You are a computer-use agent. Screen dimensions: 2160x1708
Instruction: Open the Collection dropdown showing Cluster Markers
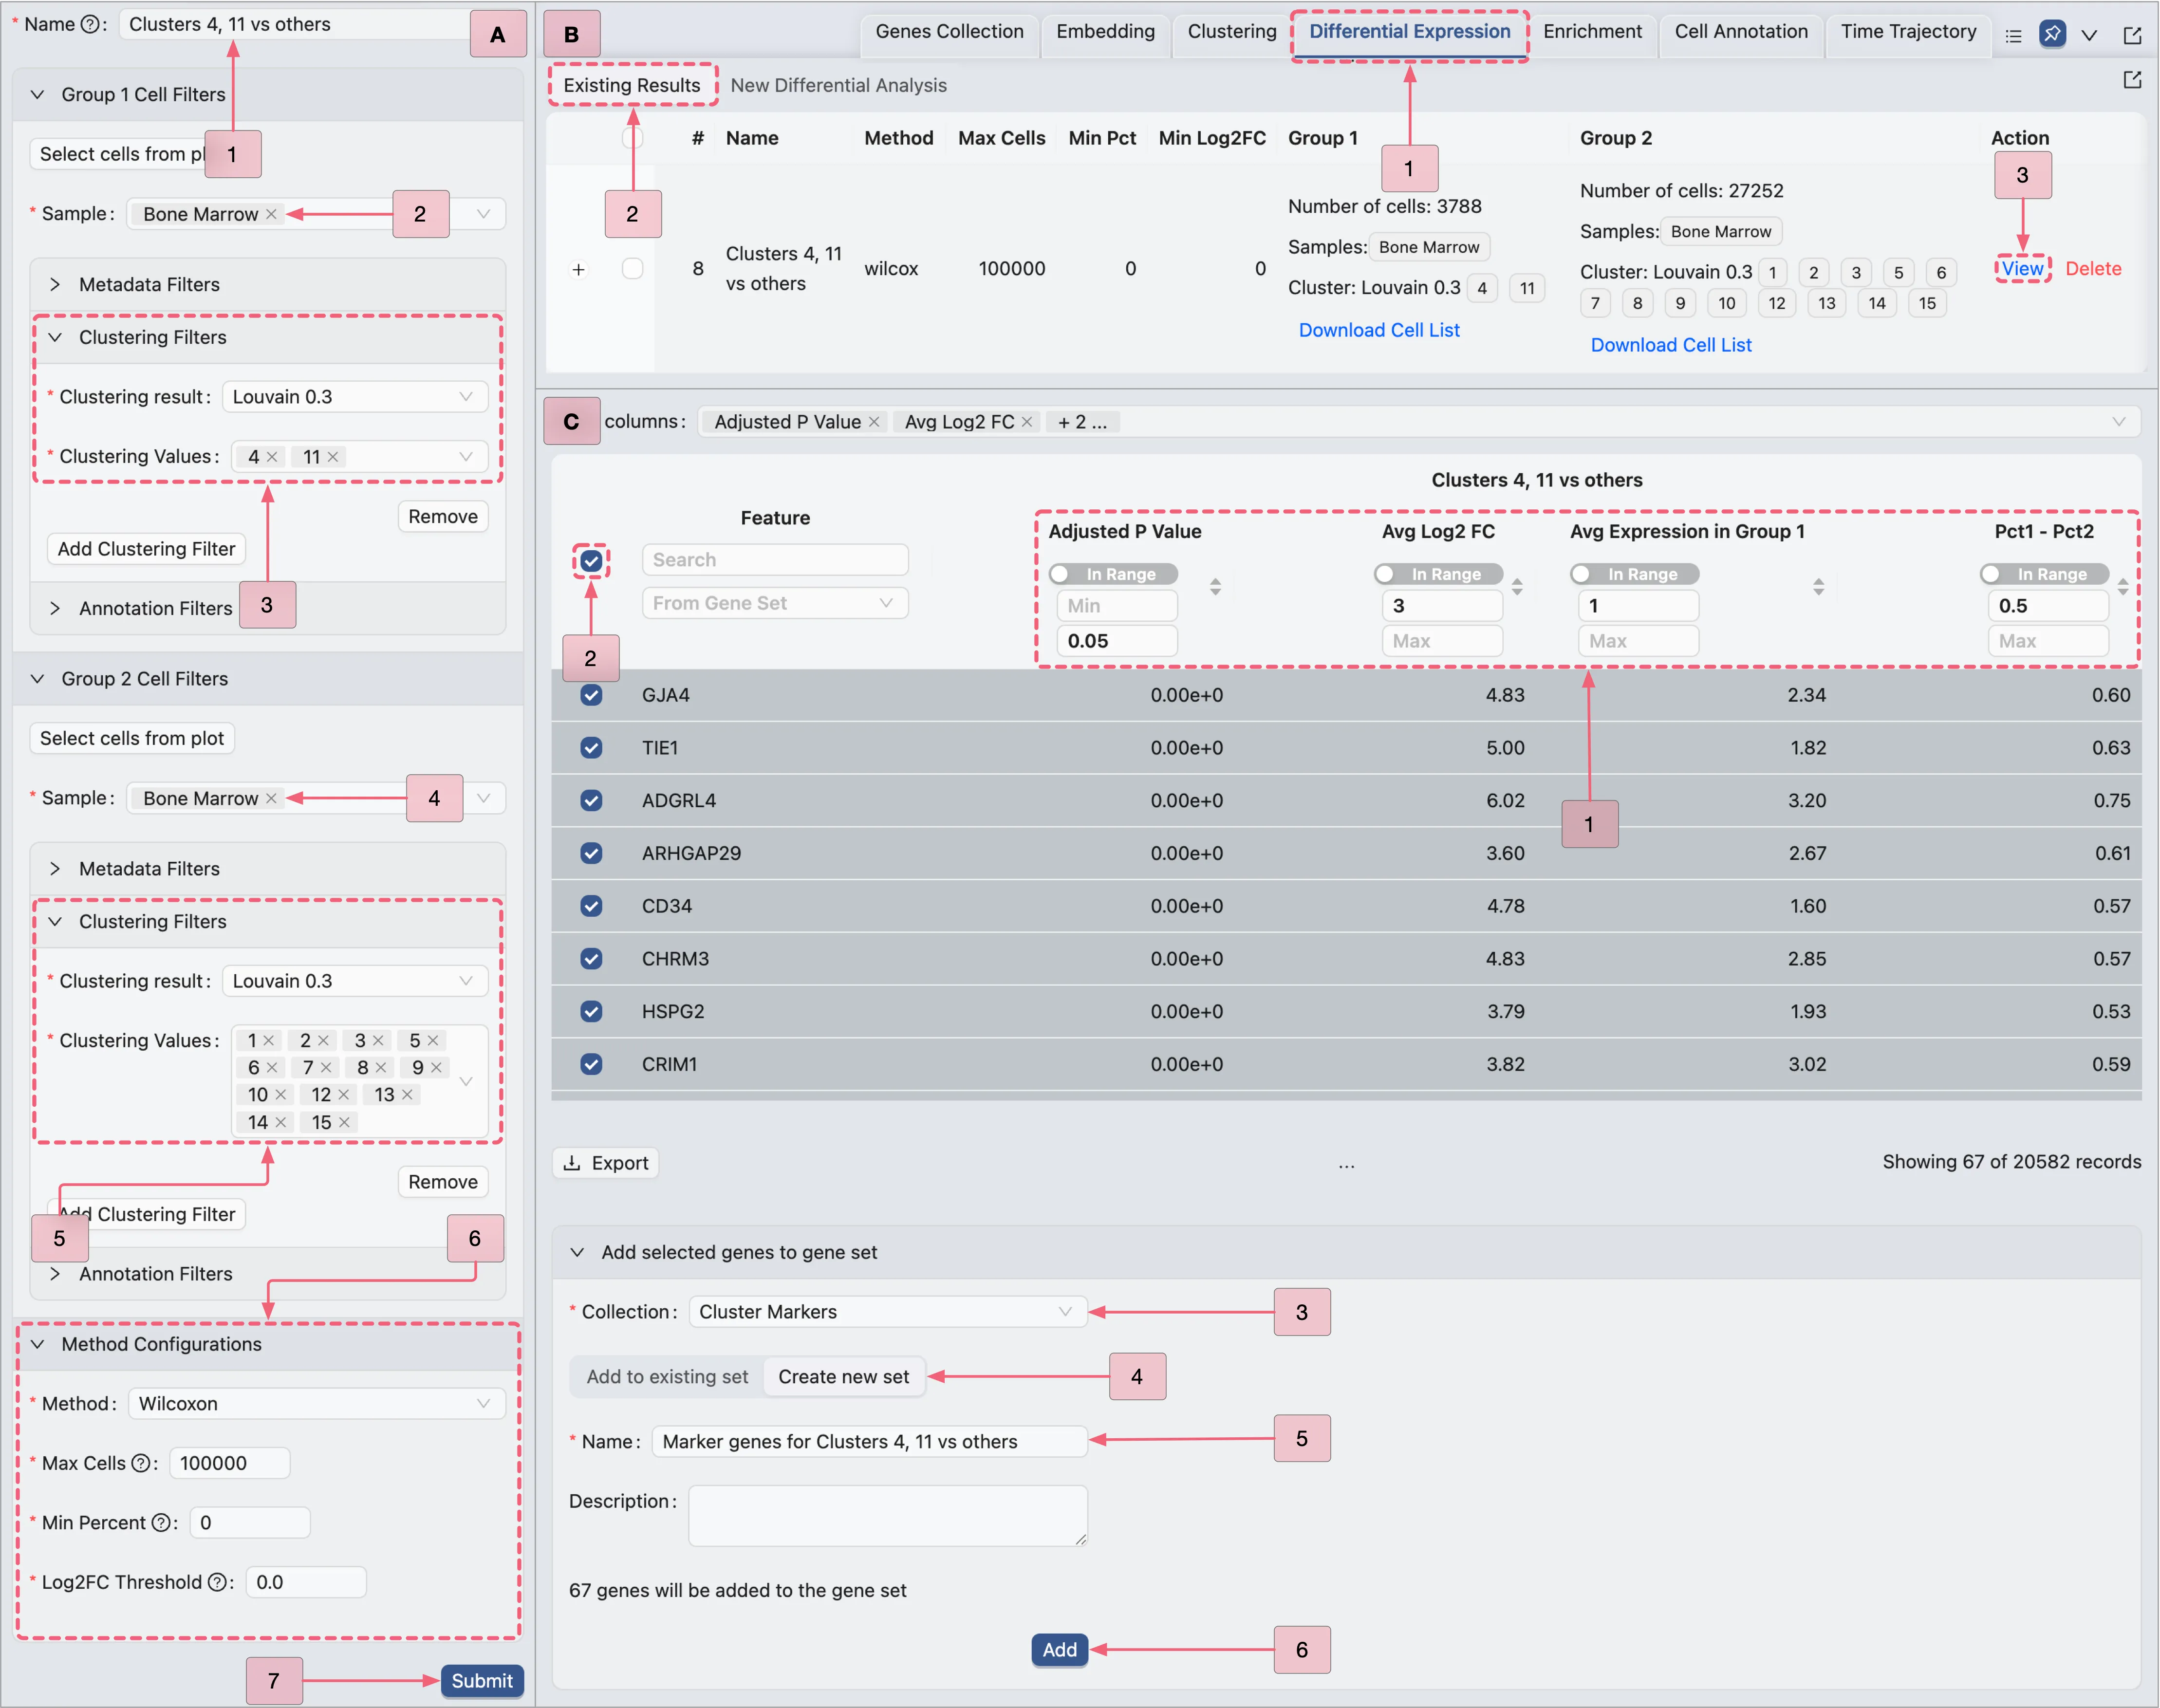point(887,1312)
